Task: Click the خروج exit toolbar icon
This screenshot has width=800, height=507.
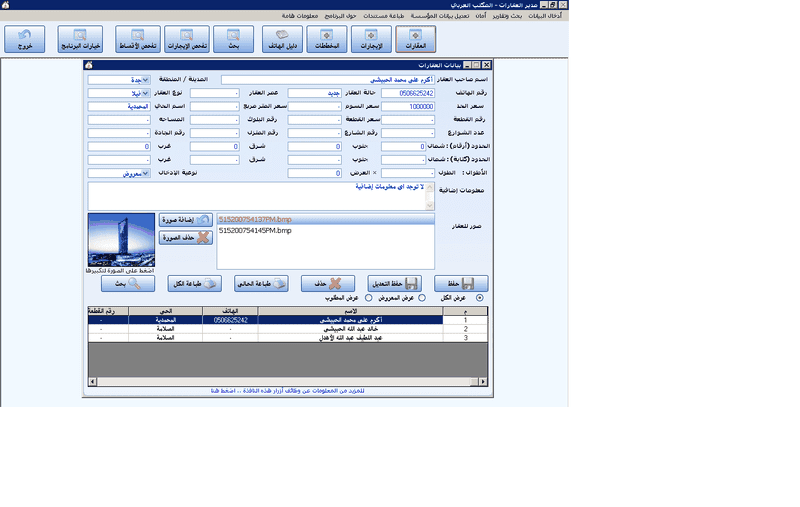Action: [24, 38]
